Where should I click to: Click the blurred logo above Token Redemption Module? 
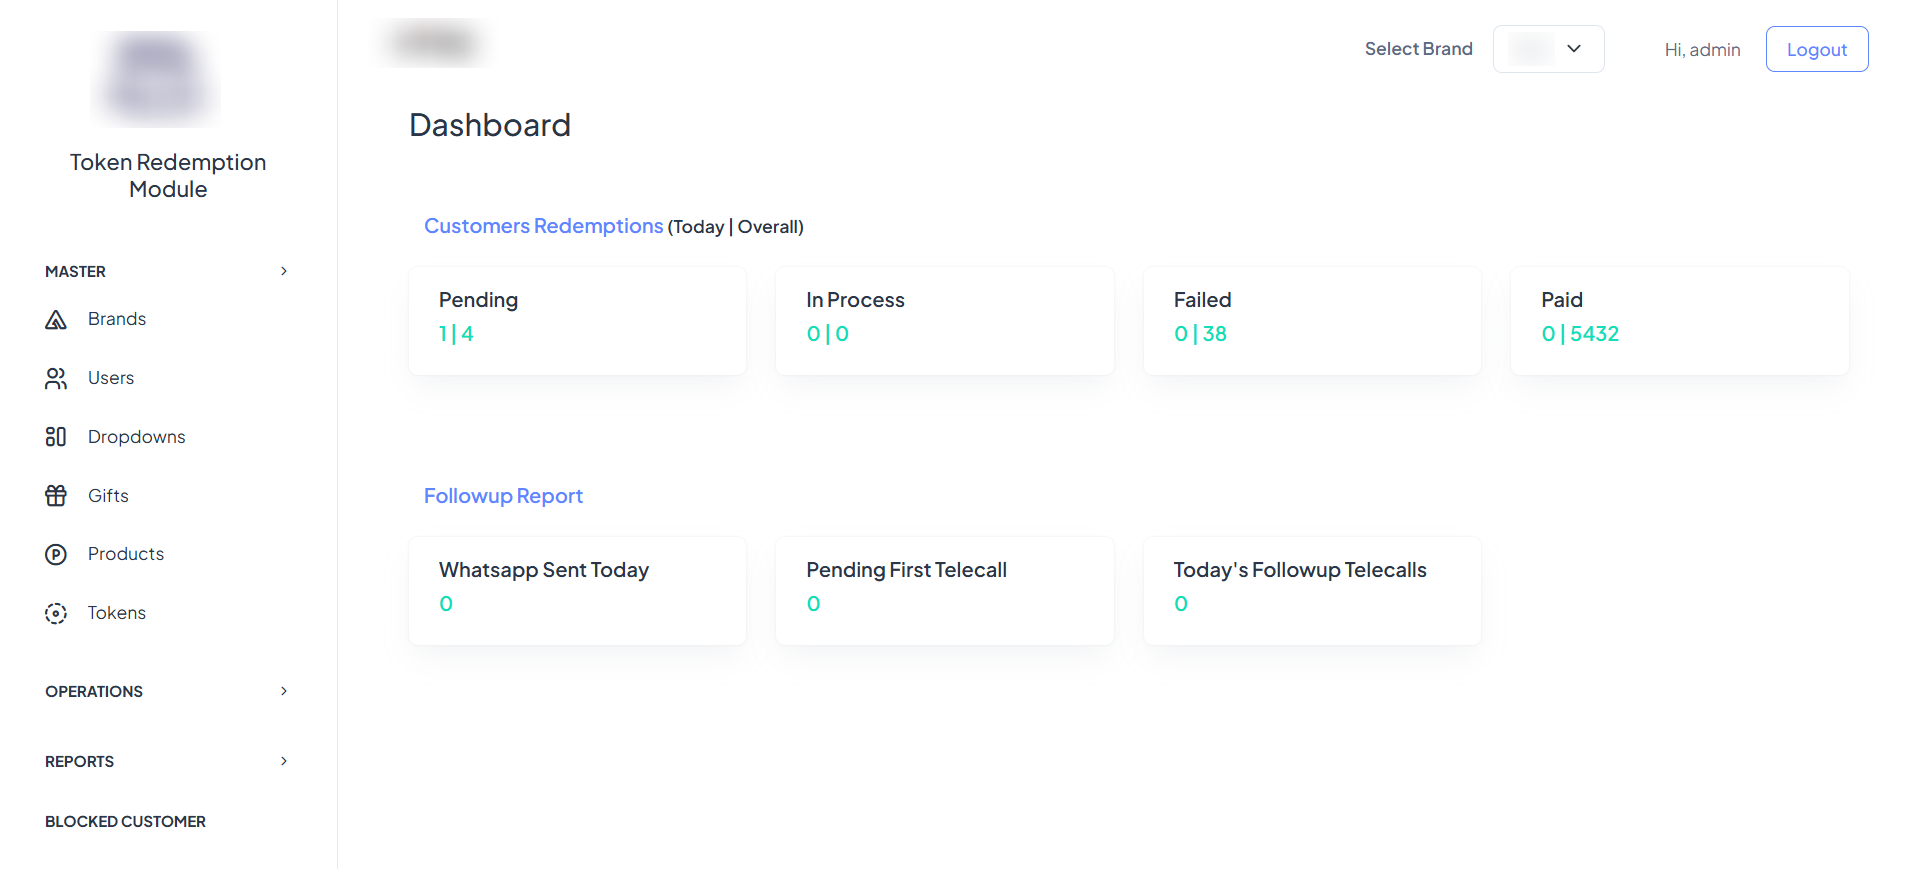pyautogui.click(x=156, y=79)
